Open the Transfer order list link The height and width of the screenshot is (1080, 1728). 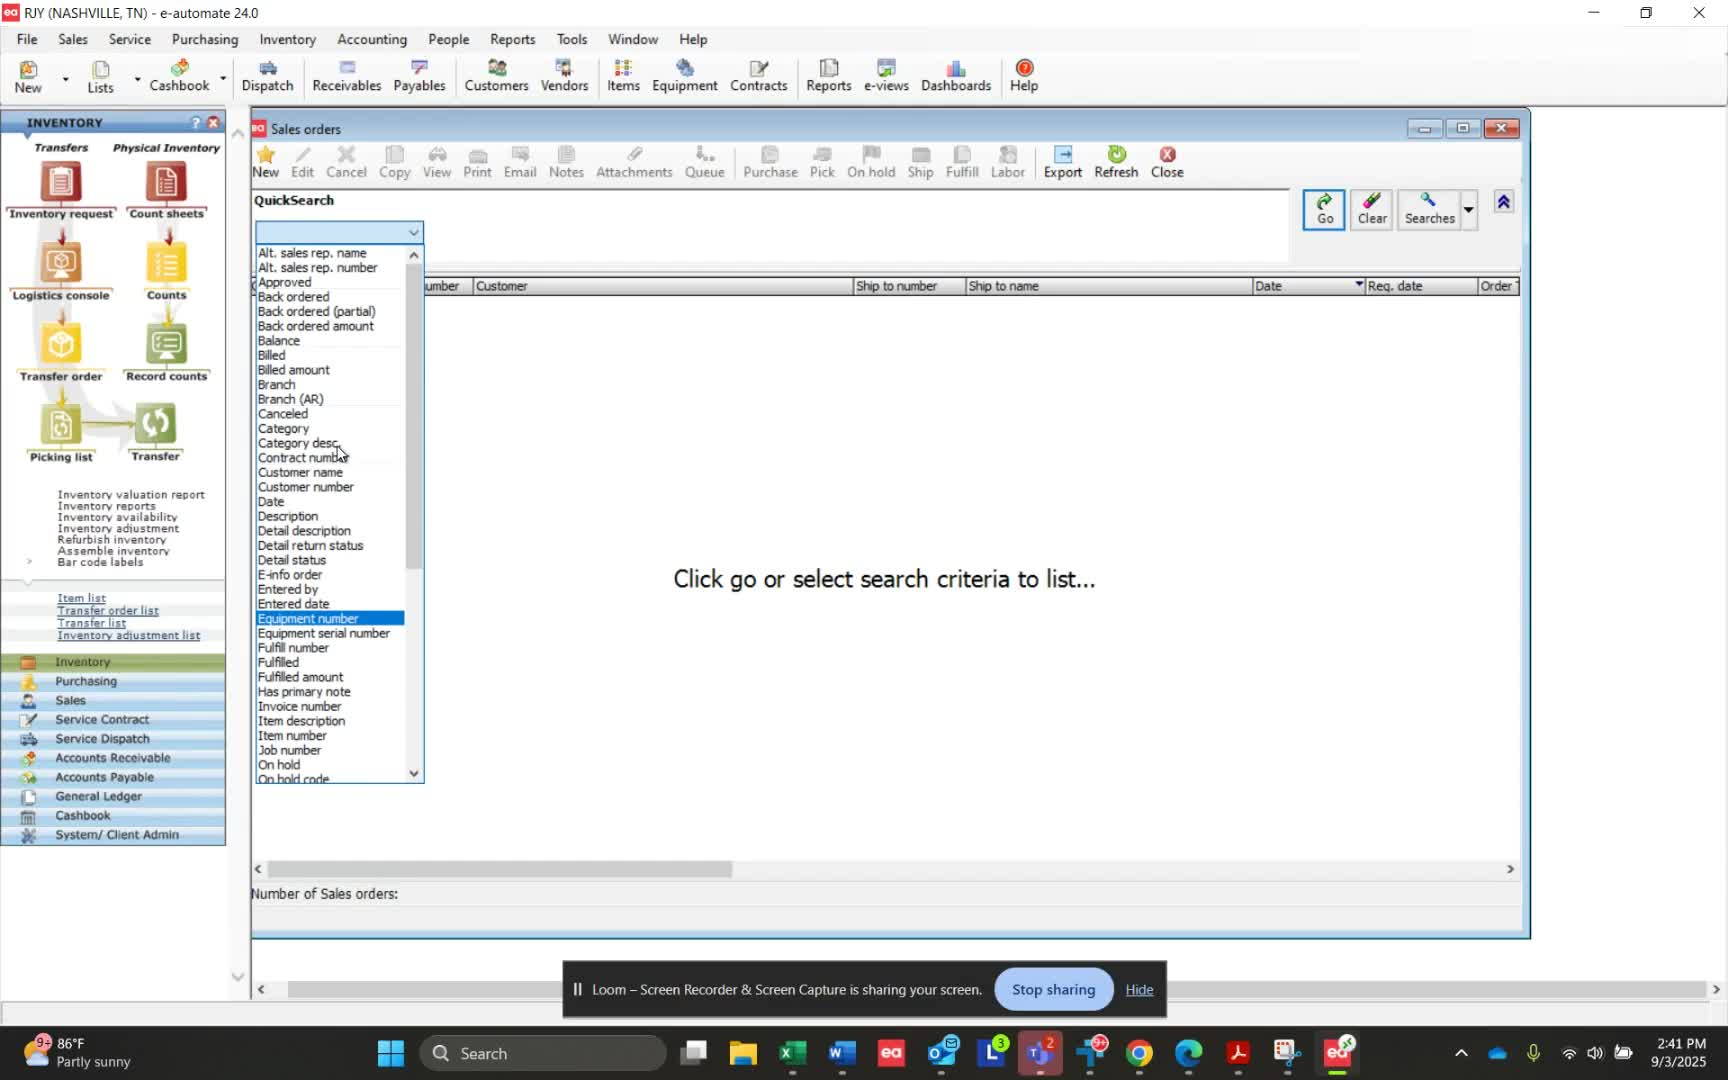[x=108, y=610]
